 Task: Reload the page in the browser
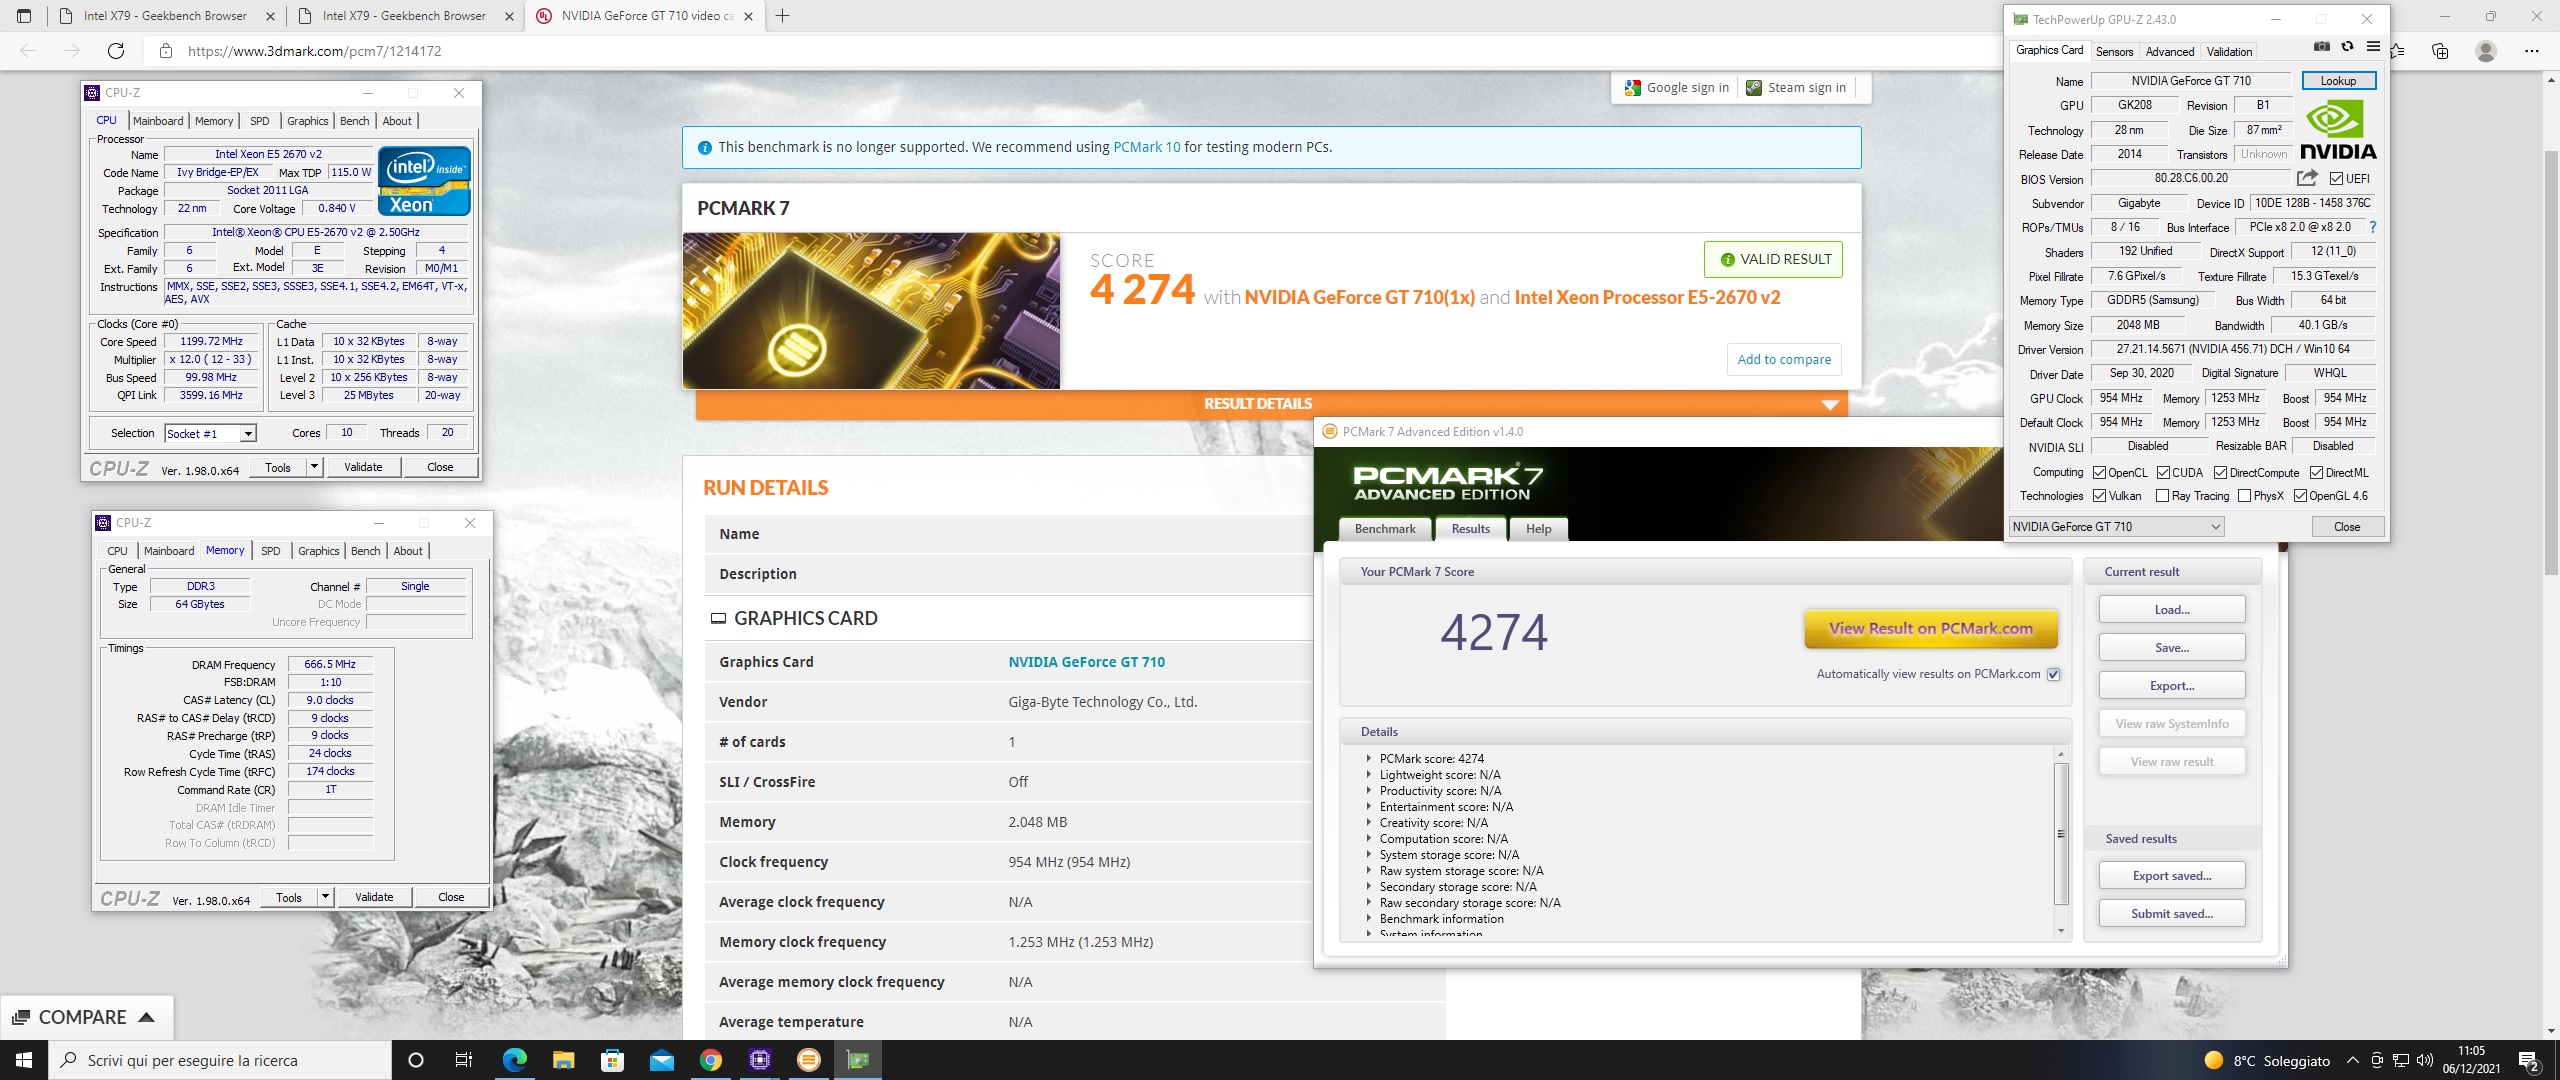tap(116, 51)
